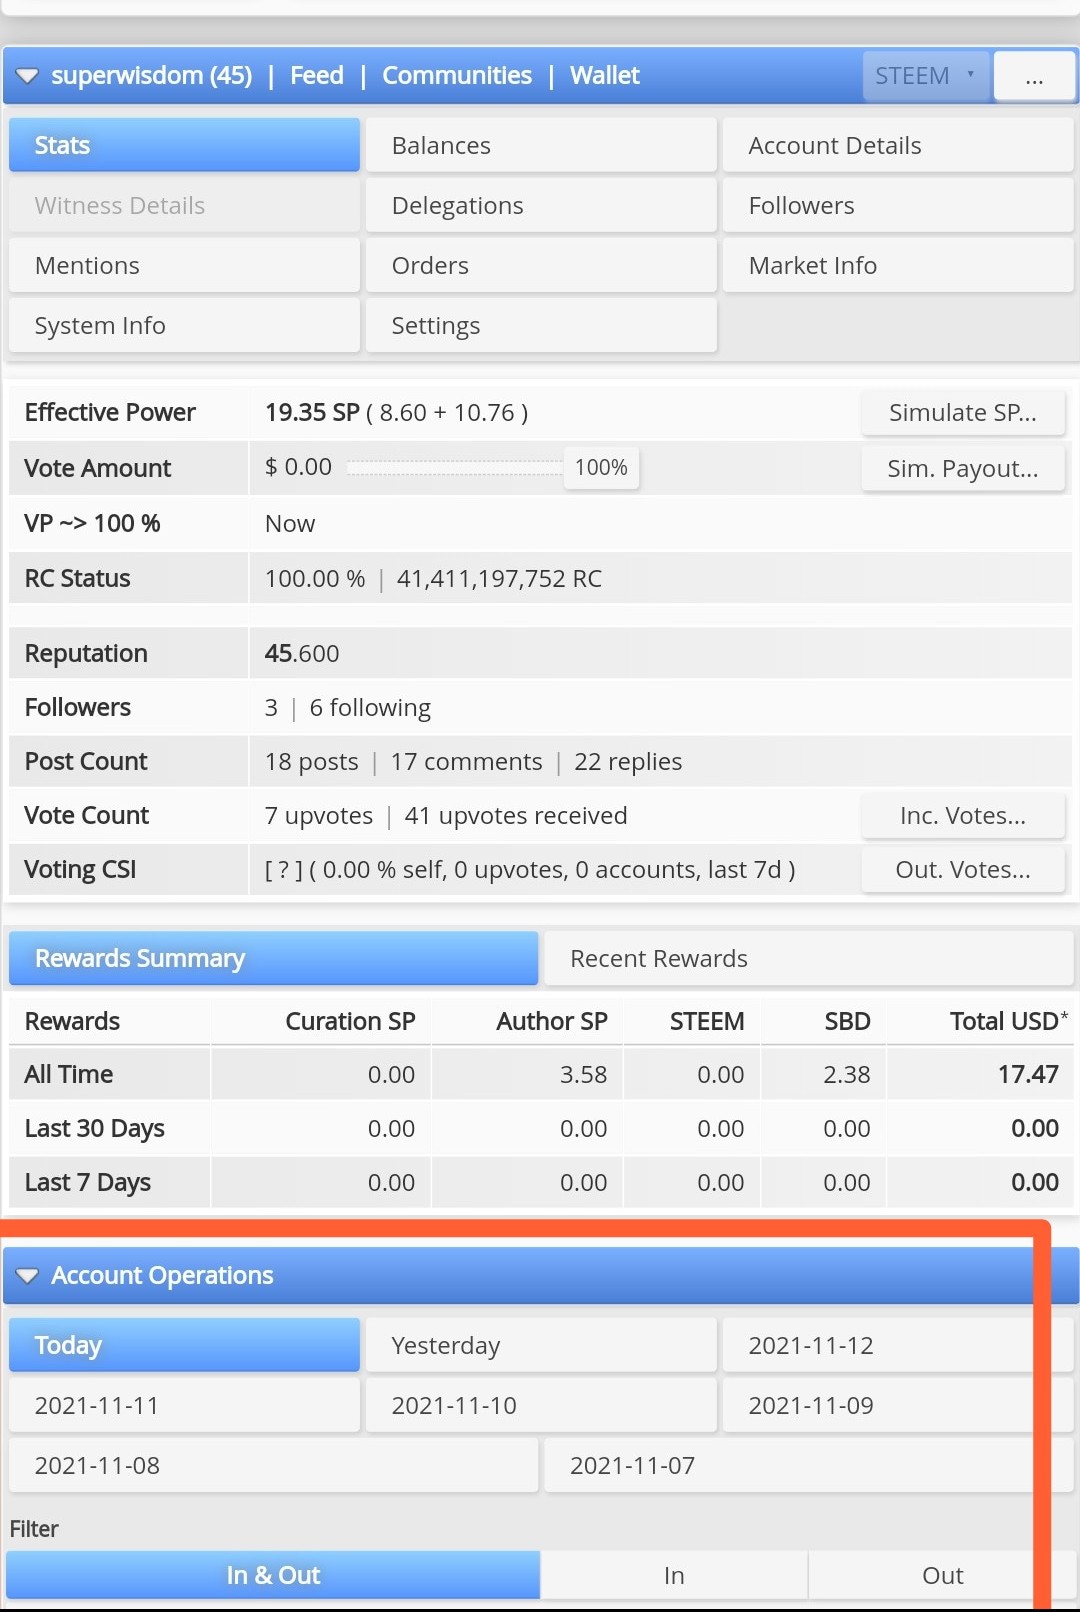1080x1612 pixels.
Task: Filter operations to Out only
Action: coord(942,1575)
